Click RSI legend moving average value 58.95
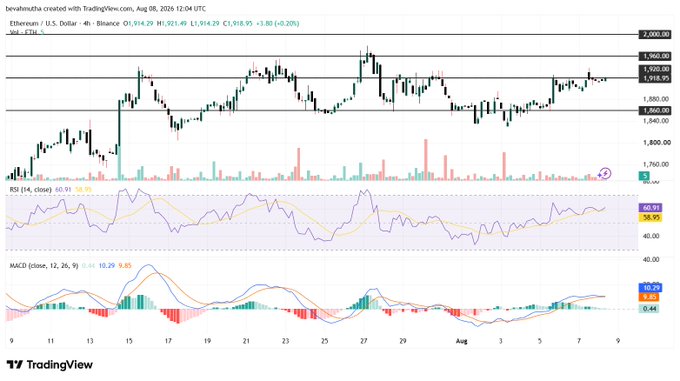 click(x=83, y=189)
